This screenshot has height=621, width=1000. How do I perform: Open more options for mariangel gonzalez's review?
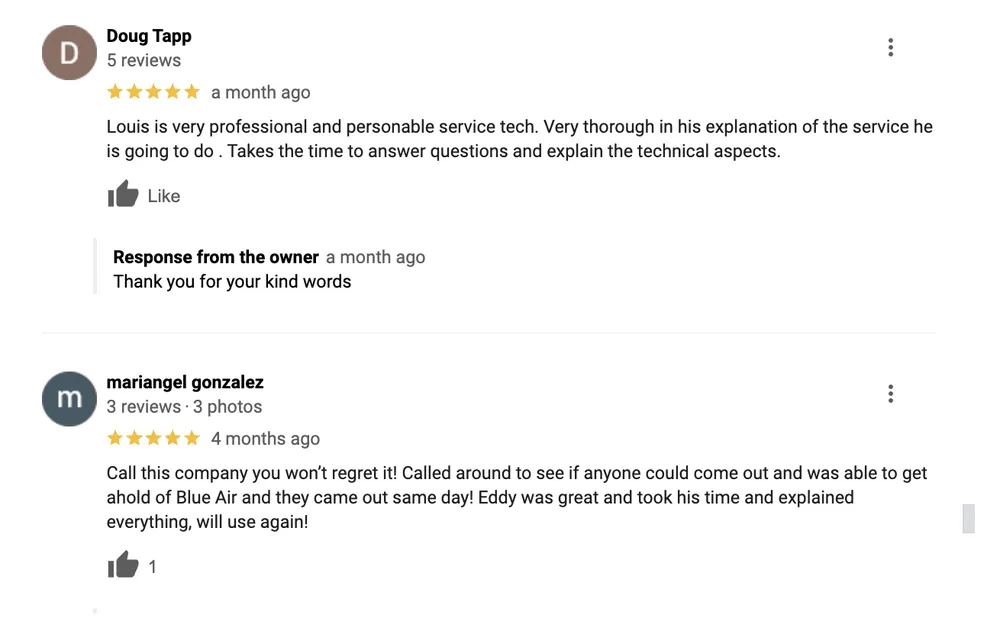click(890, 394)
